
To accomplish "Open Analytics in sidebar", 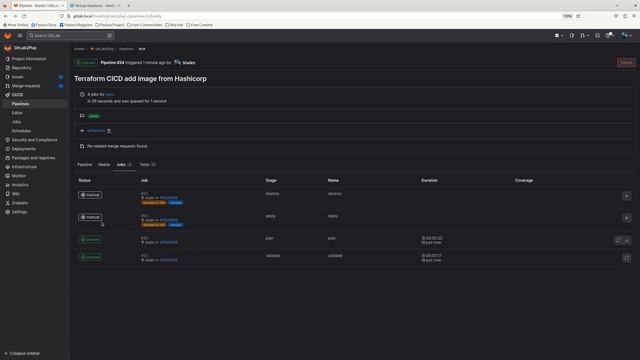I will (20, 185).
